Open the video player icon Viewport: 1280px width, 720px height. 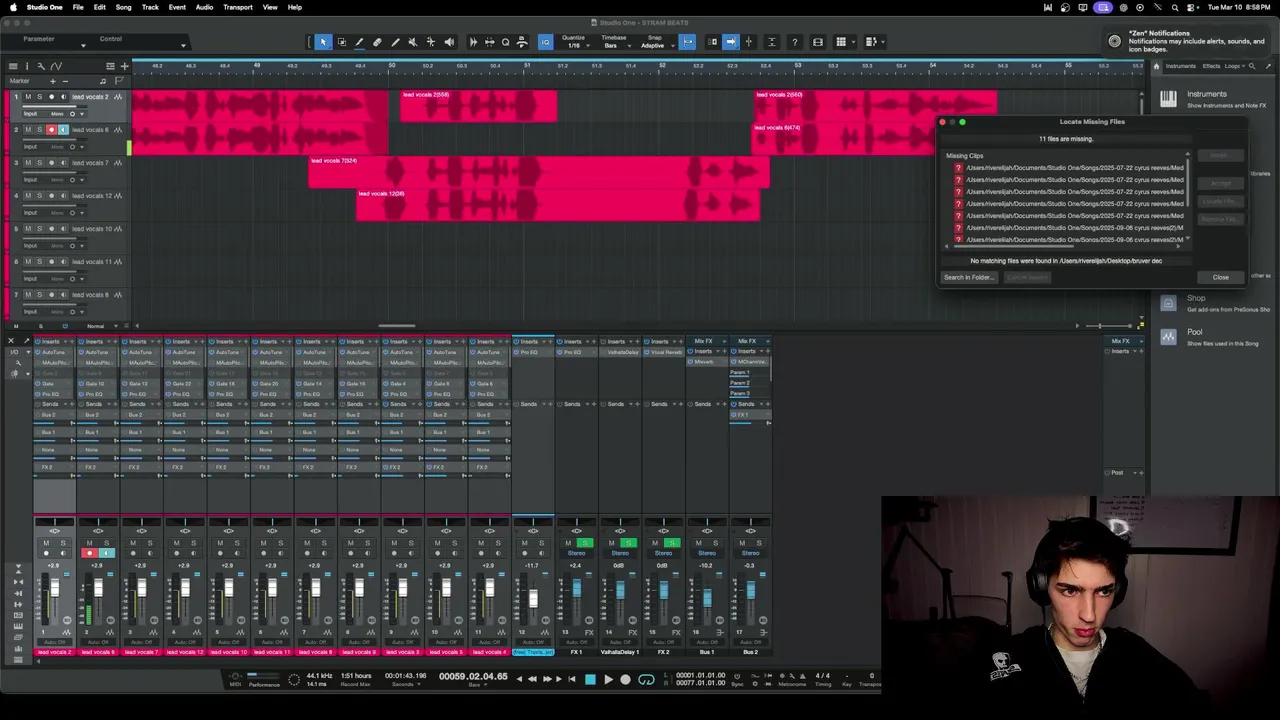[x=818, y=42]
